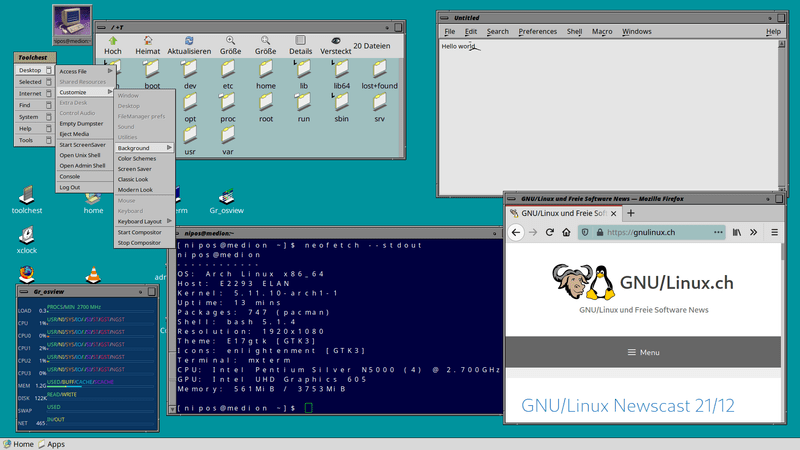800x450 pixels.
Task: Open the Help menu in editor
Action: pyautogui.click(x=773, y=31)
